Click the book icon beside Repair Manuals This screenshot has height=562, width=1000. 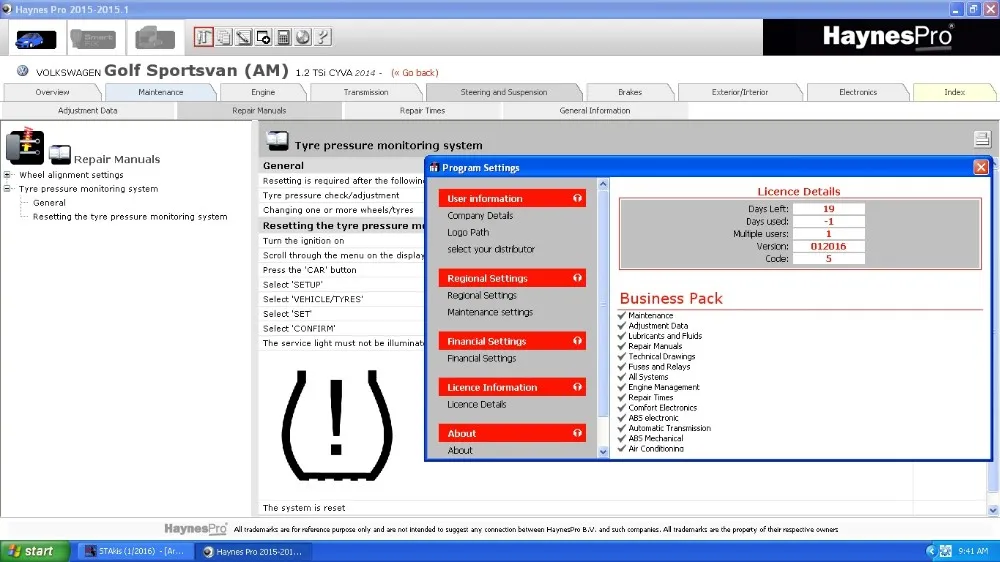click(x=59, y=155)
